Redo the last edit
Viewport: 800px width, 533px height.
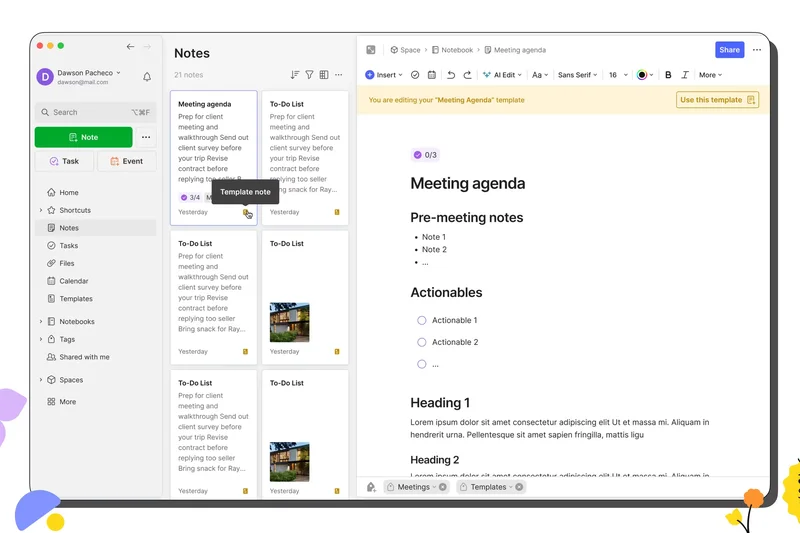(x=467, y=75)
